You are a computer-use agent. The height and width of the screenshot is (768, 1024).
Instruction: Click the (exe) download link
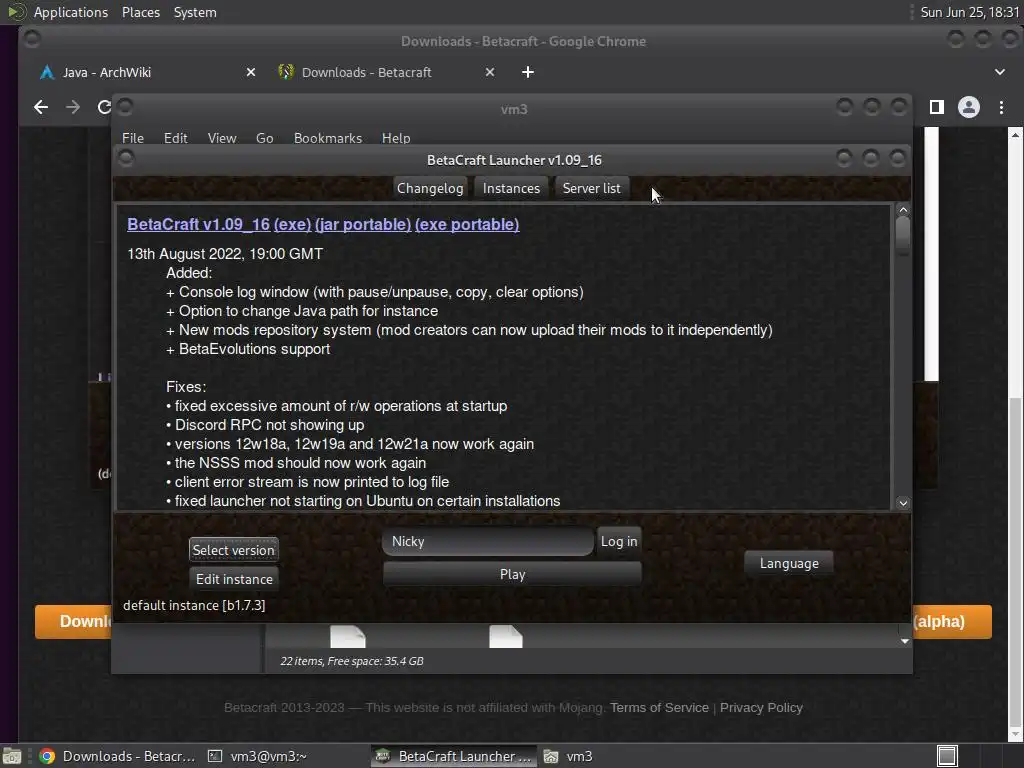pyautogui.click(x=293, y=225)
